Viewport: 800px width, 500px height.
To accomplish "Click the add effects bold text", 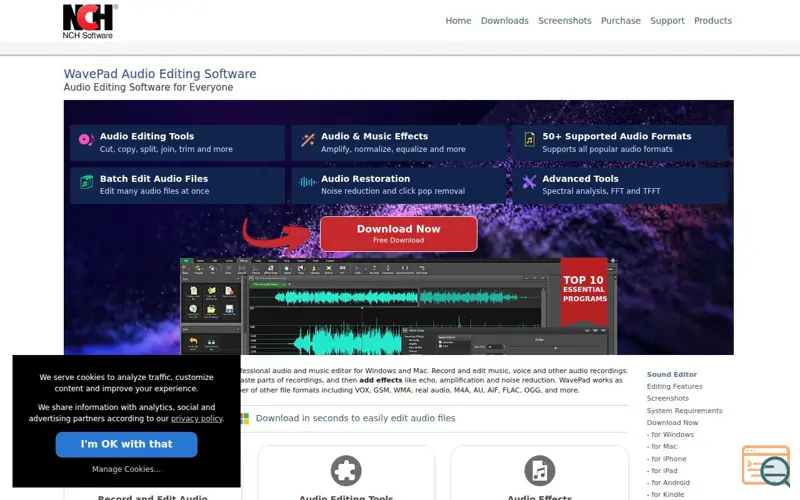I will (381, 380).
